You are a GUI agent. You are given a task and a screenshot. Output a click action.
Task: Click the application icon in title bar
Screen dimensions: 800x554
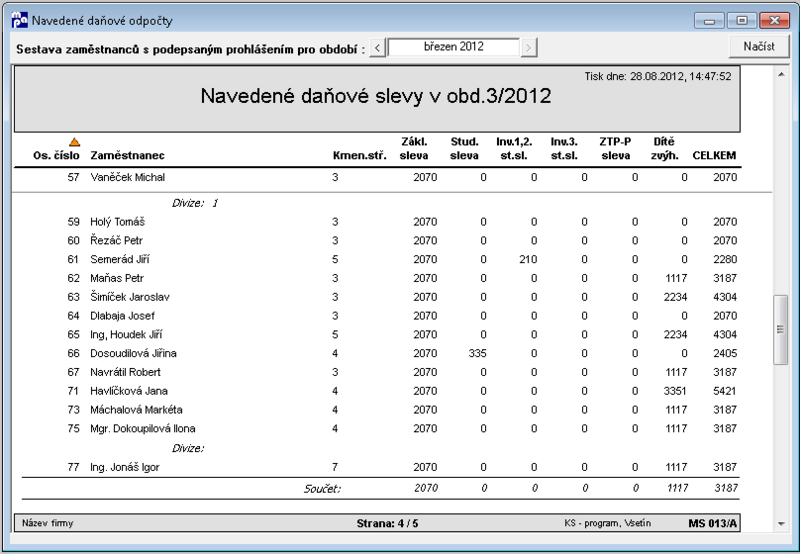[x=19, y=20]
